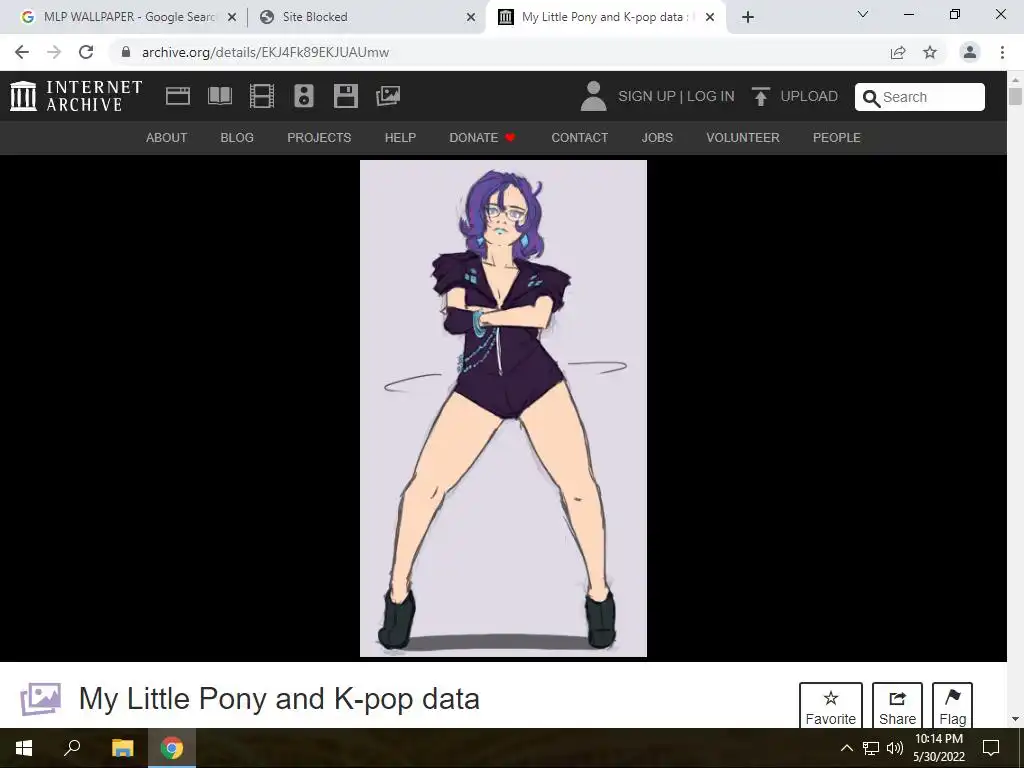Image resolution: width=1024 pixels, height=768 pixels.
Task: Flag this item
Action: tap(952, 705)
